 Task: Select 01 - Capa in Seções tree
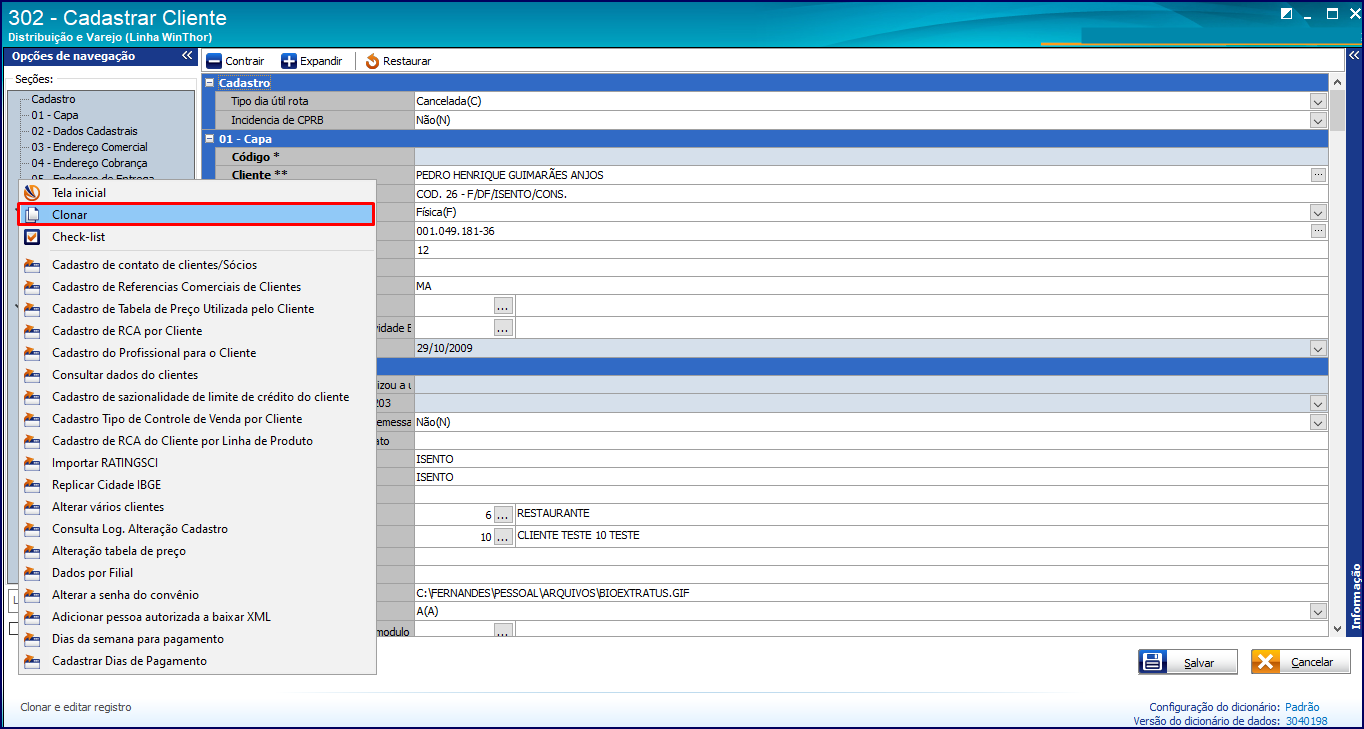point(54,115)
